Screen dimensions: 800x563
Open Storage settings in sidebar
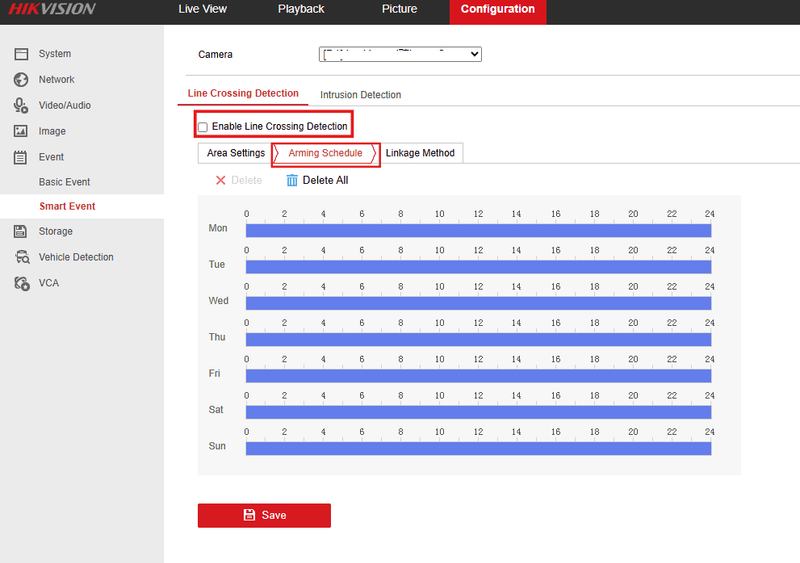click(x=56, y=231)
